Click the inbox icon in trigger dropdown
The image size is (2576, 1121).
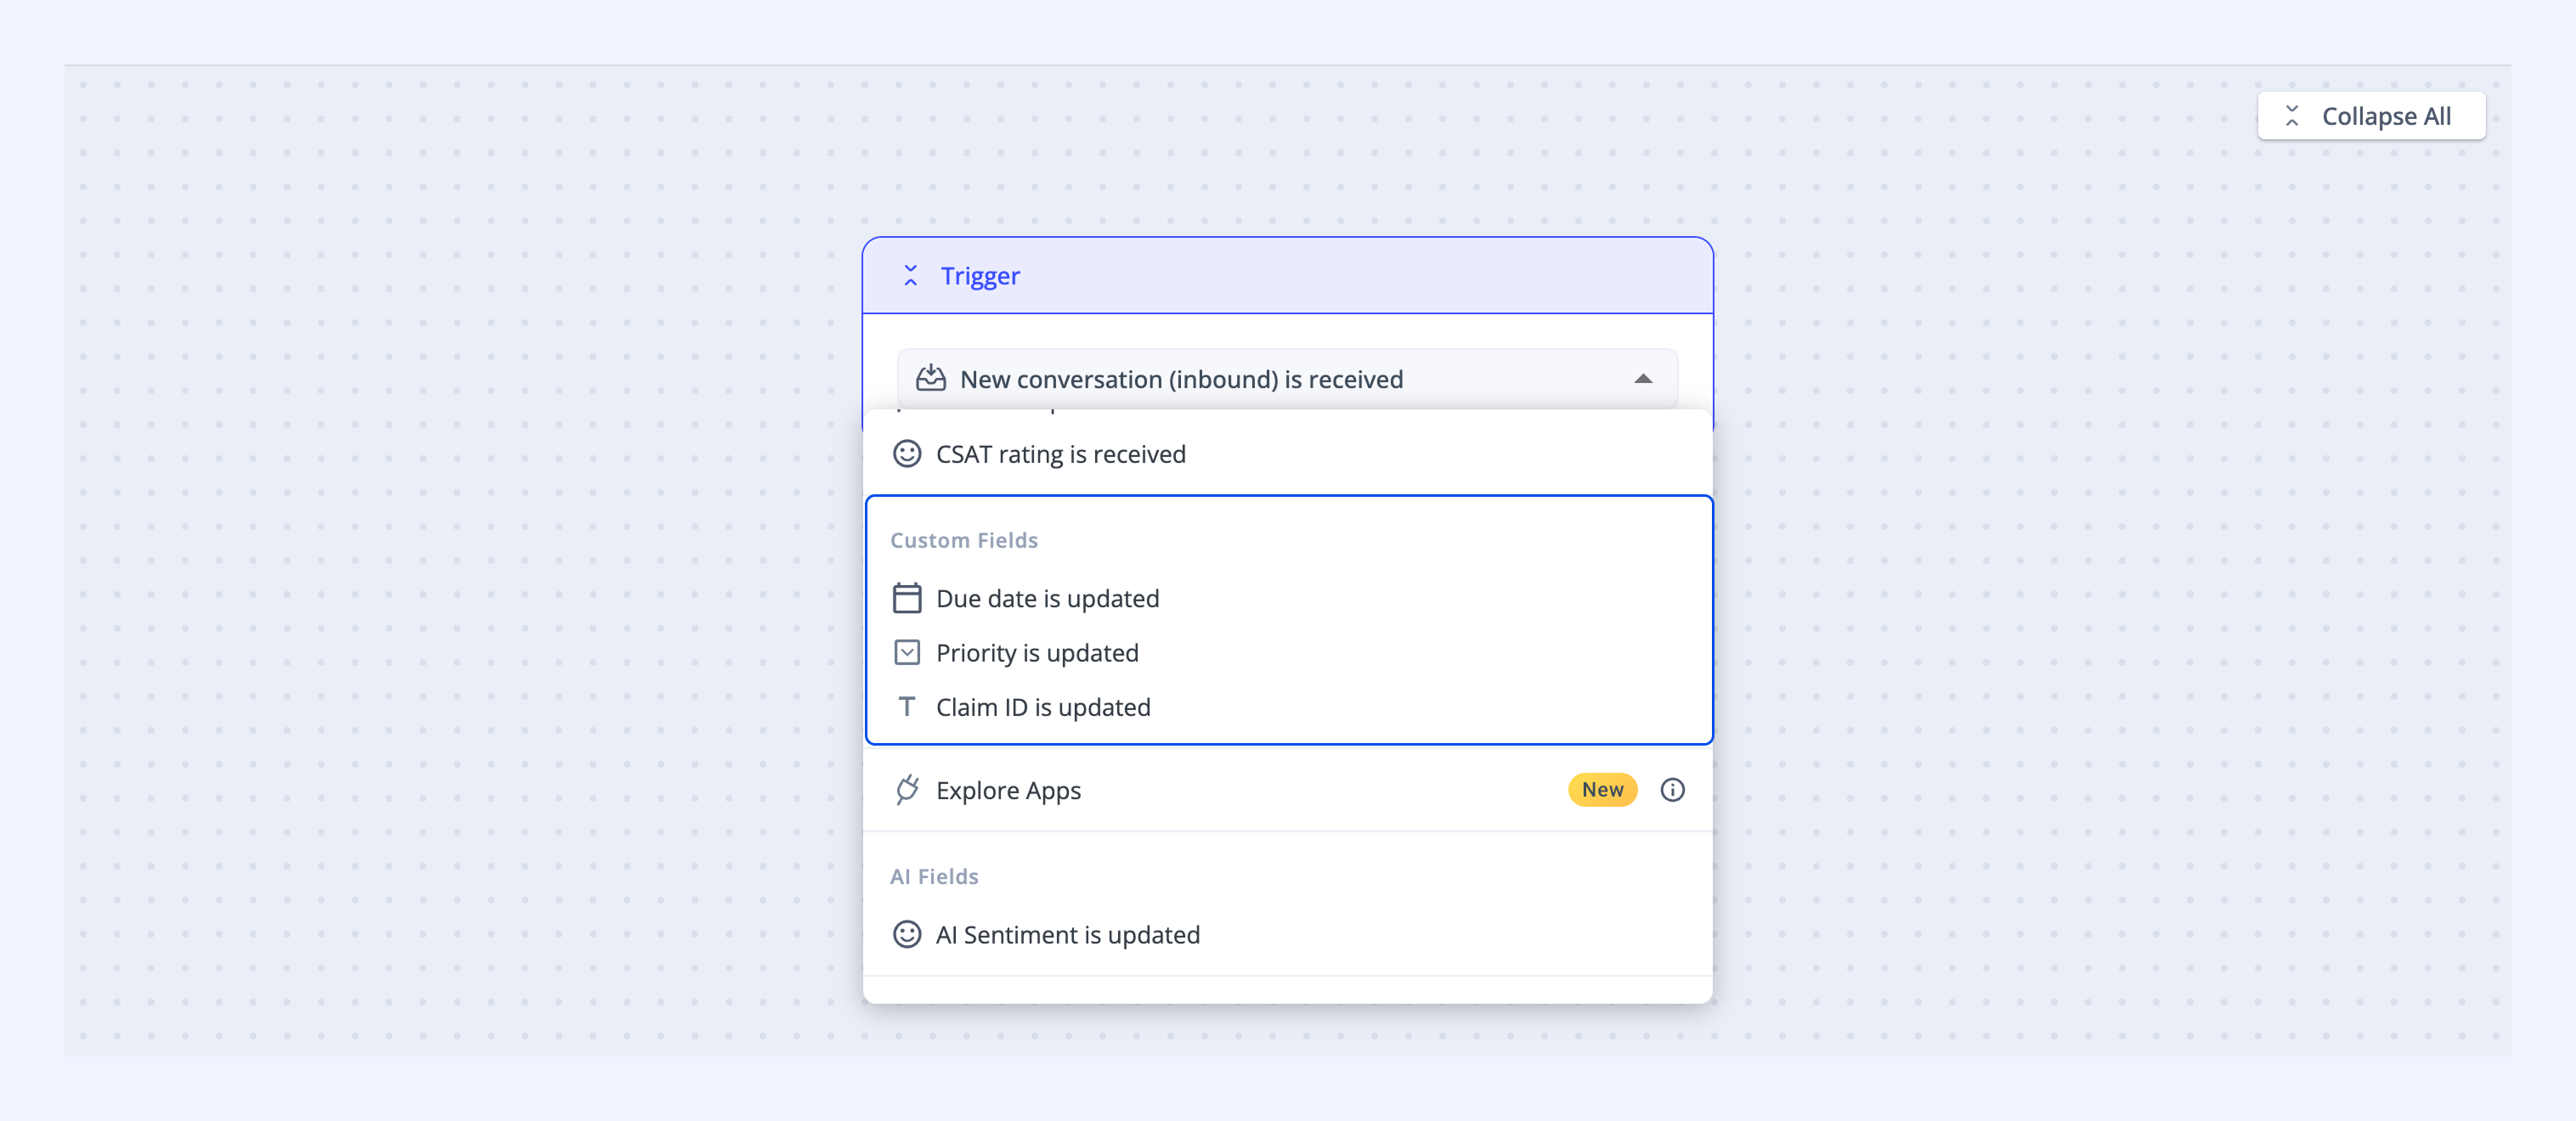(931, 378)
